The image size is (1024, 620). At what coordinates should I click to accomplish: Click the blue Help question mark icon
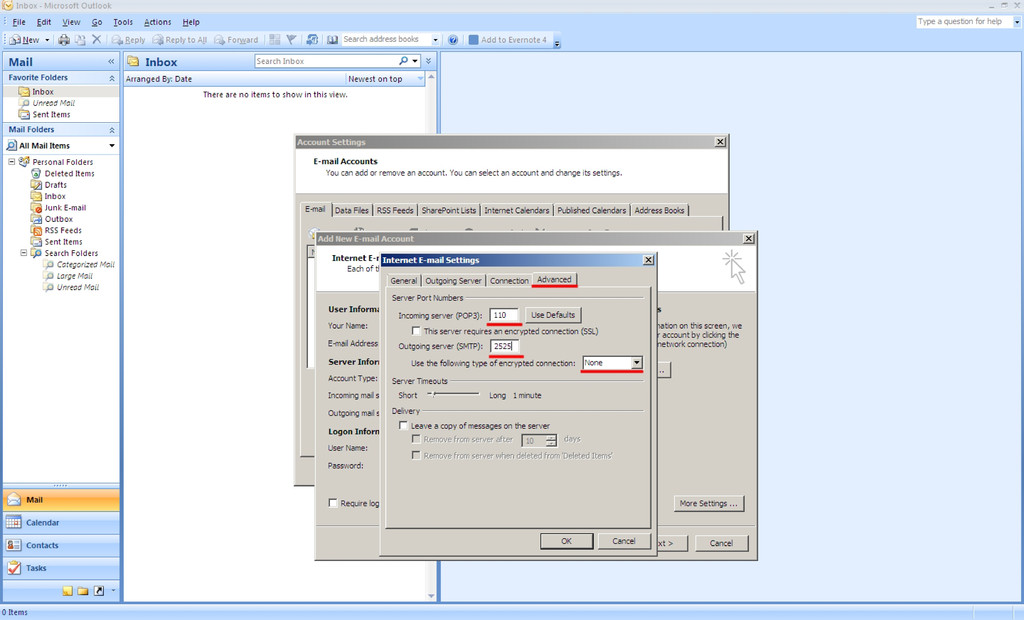(453, 40)
